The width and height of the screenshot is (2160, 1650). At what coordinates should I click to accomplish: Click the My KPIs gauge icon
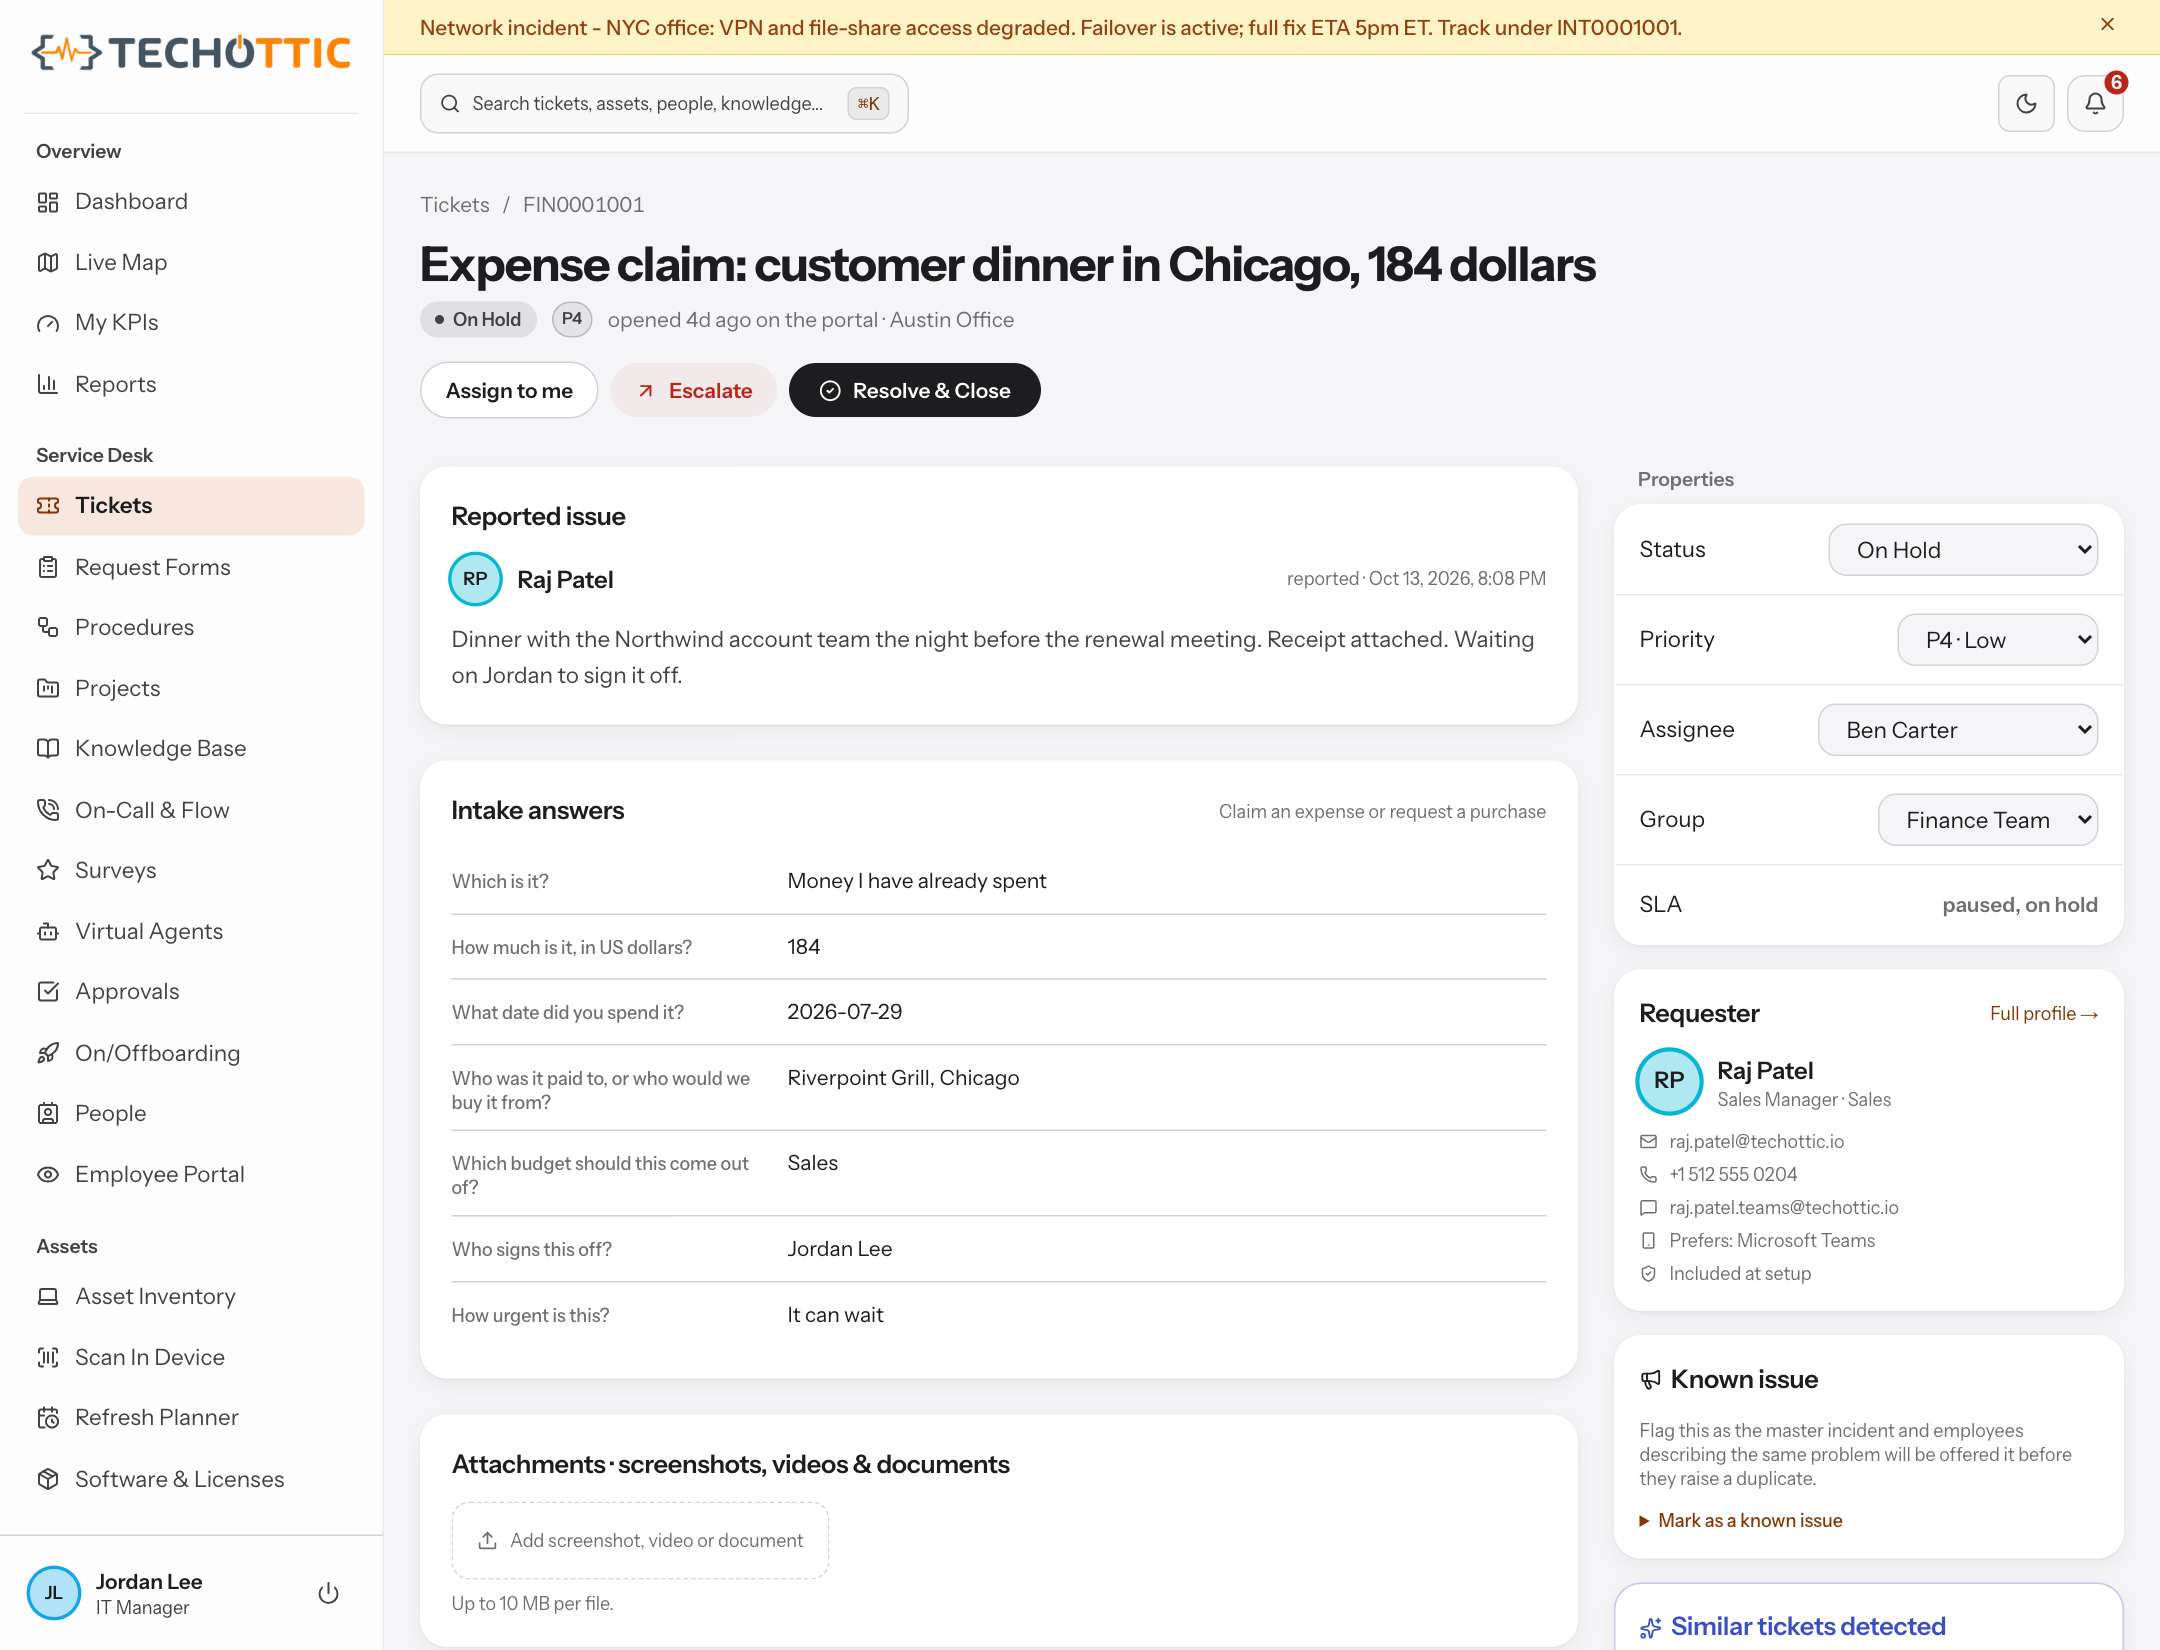[48, 323]
